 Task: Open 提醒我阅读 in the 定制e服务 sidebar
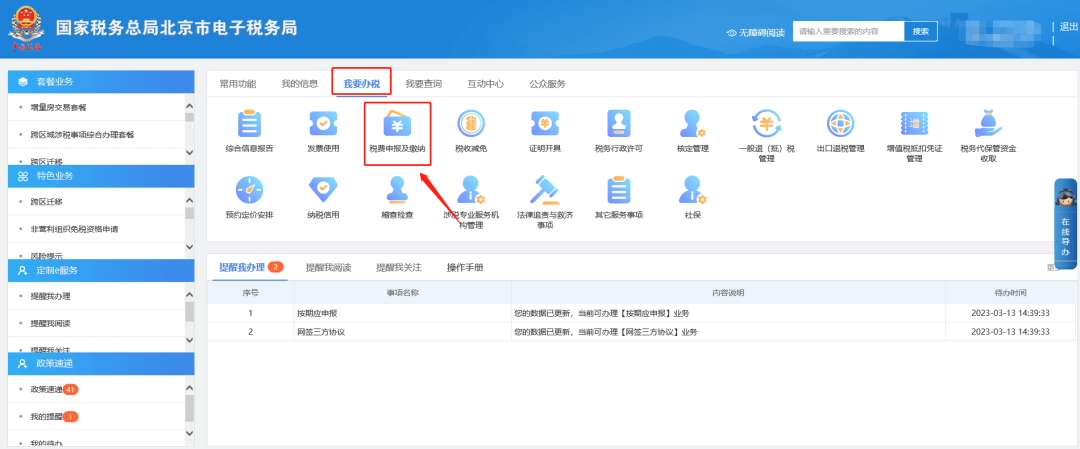click(51, 323)
